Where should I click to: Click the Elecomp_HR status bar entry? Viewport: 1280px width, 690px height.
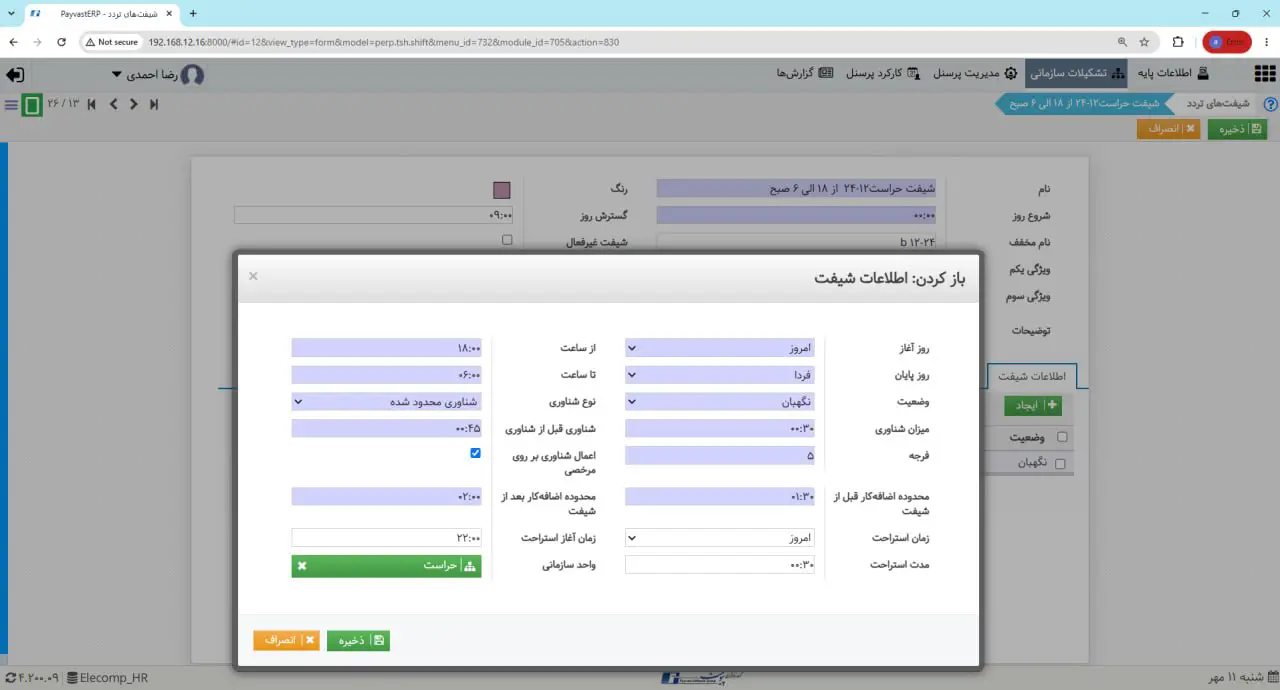point(106,678)
